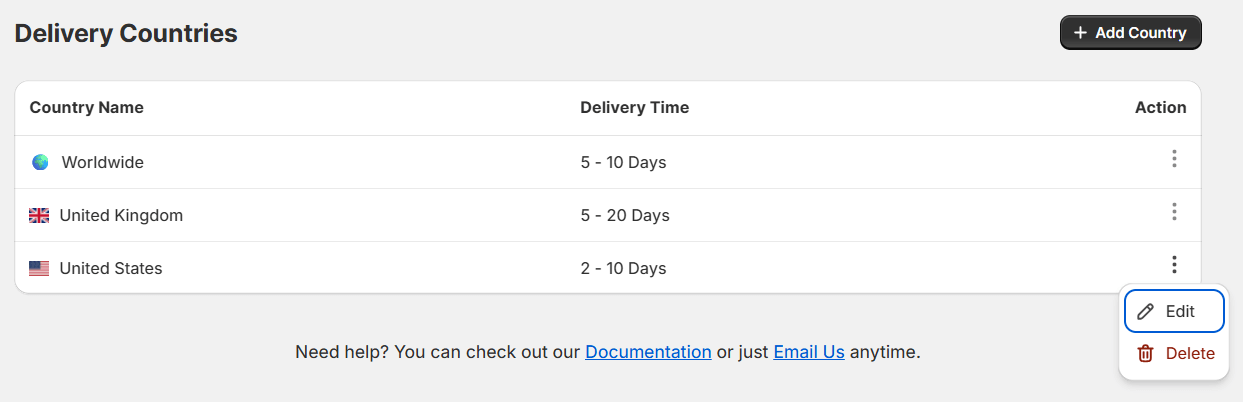Click the Country Name column header

point(87,107)
